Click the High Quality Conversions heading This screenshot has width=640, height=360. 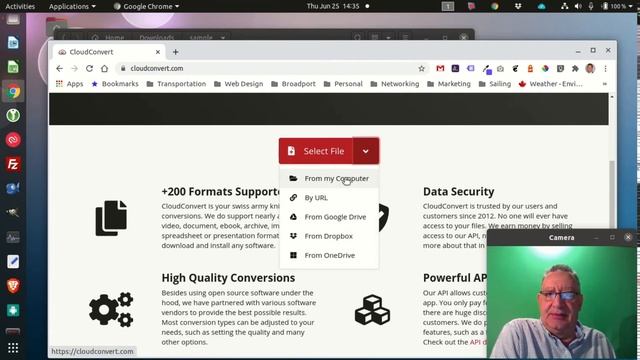pos(228,278)
